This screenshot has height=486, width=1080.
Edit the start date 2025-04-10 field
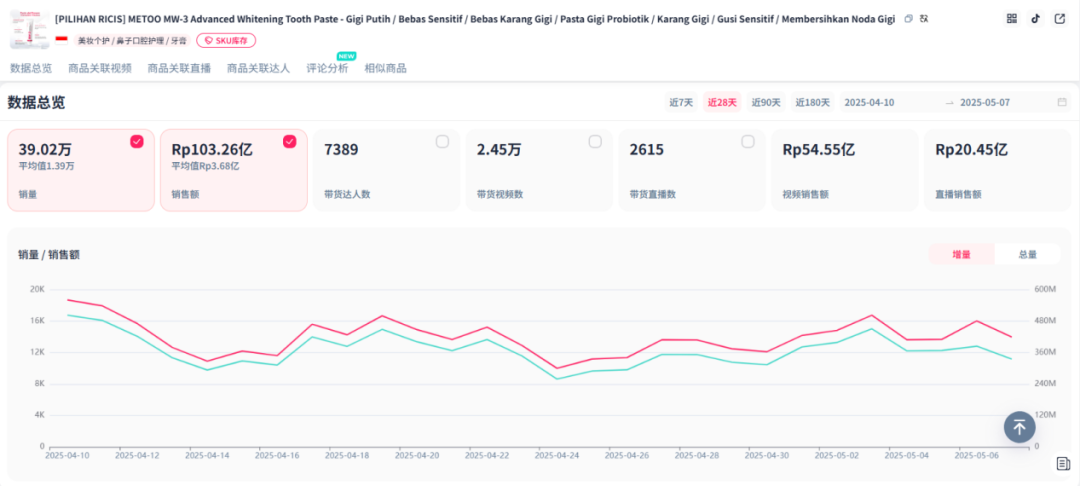[x=870, y=103]
